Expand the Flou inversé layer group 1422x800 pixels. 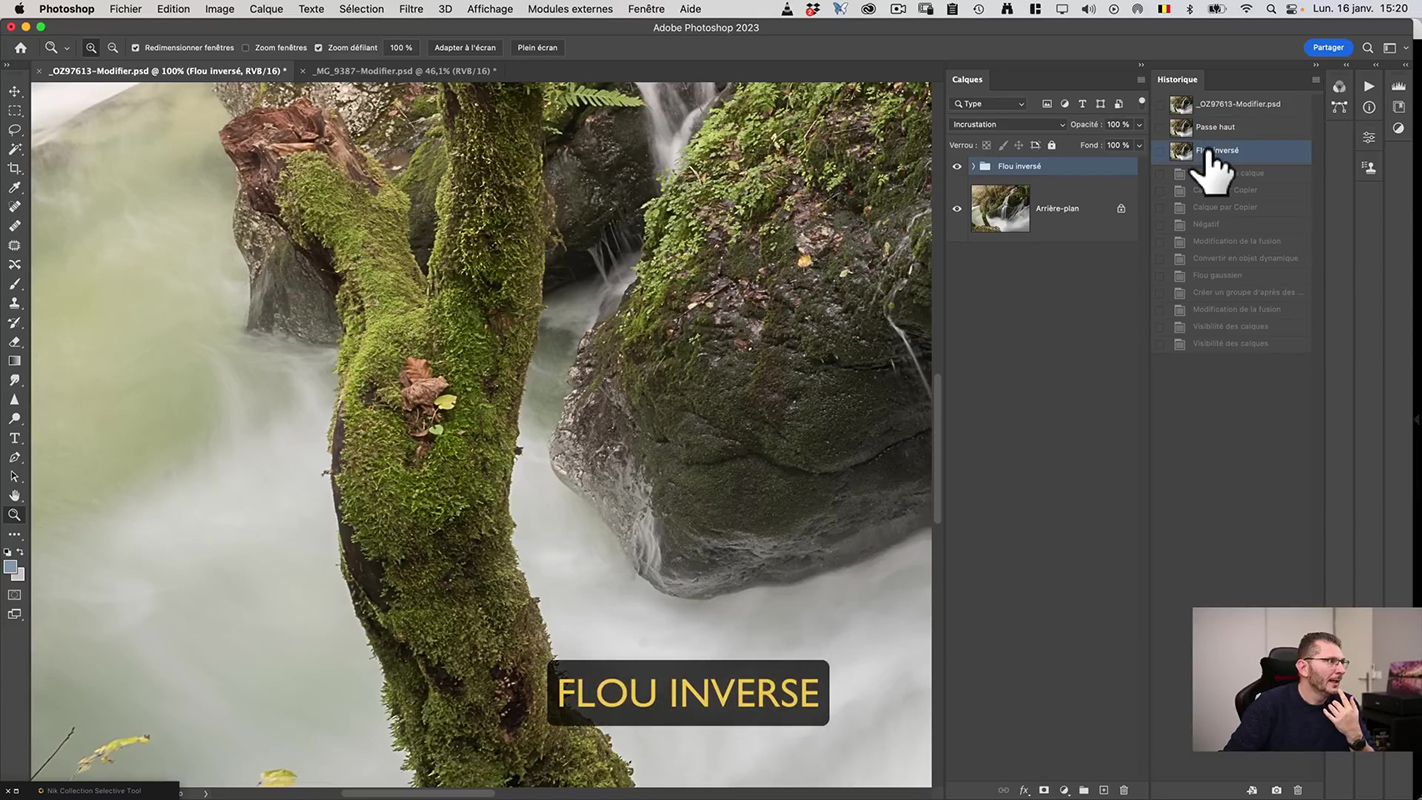pos(973,167)
